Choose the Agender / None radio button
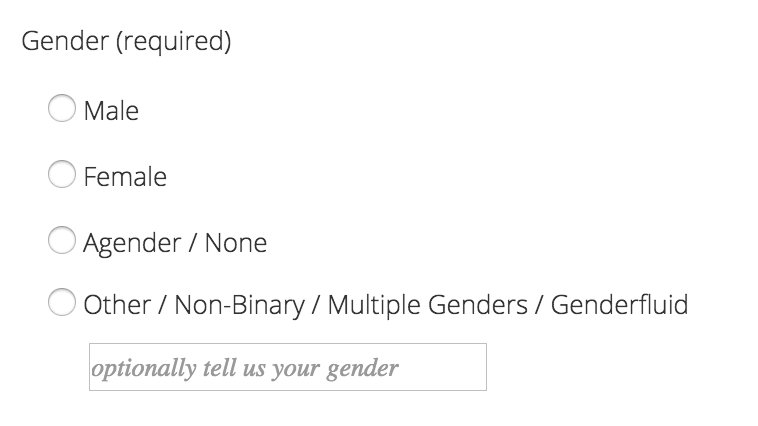 (62, 241)
